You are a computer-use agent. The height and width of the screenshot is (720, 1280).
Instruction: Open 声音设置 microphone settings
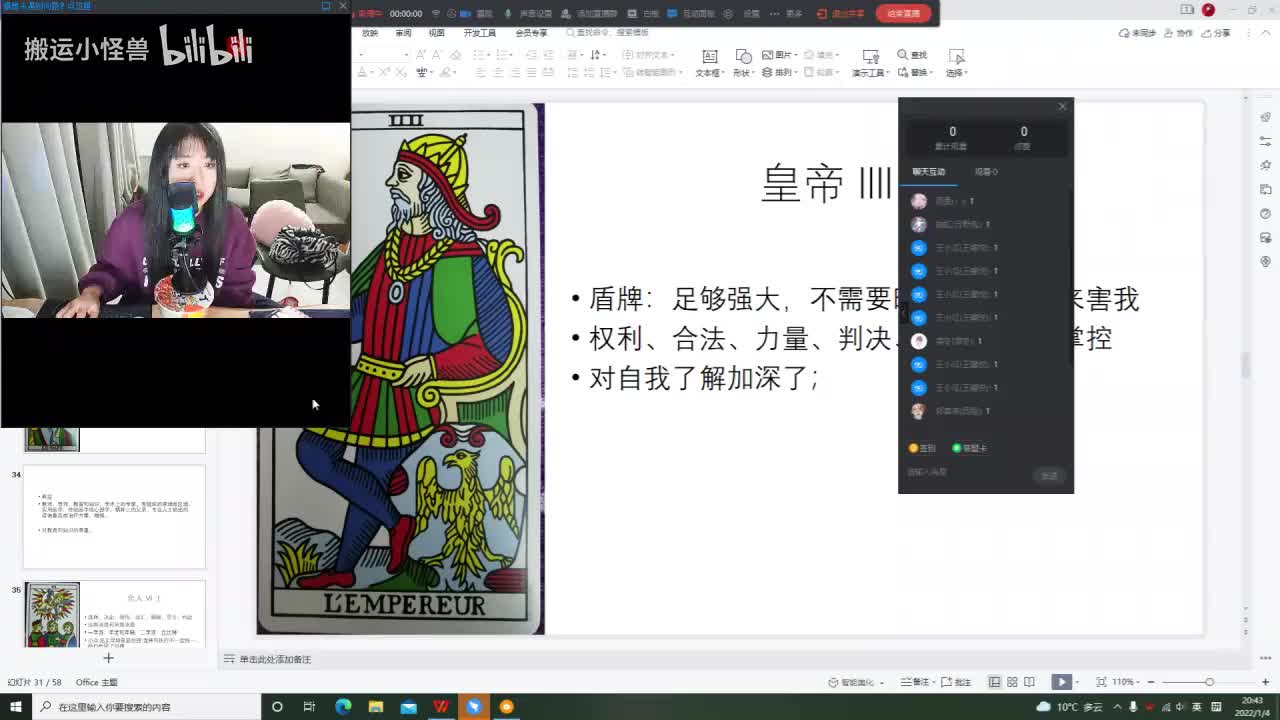pyautogui.click(x=529, y=14)
